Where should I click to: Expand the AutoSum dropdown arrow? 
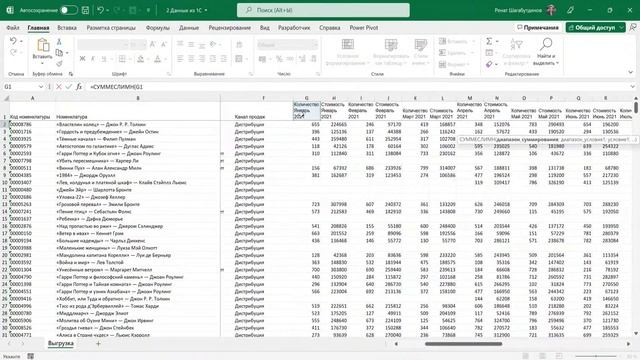[x=497, y=41]
